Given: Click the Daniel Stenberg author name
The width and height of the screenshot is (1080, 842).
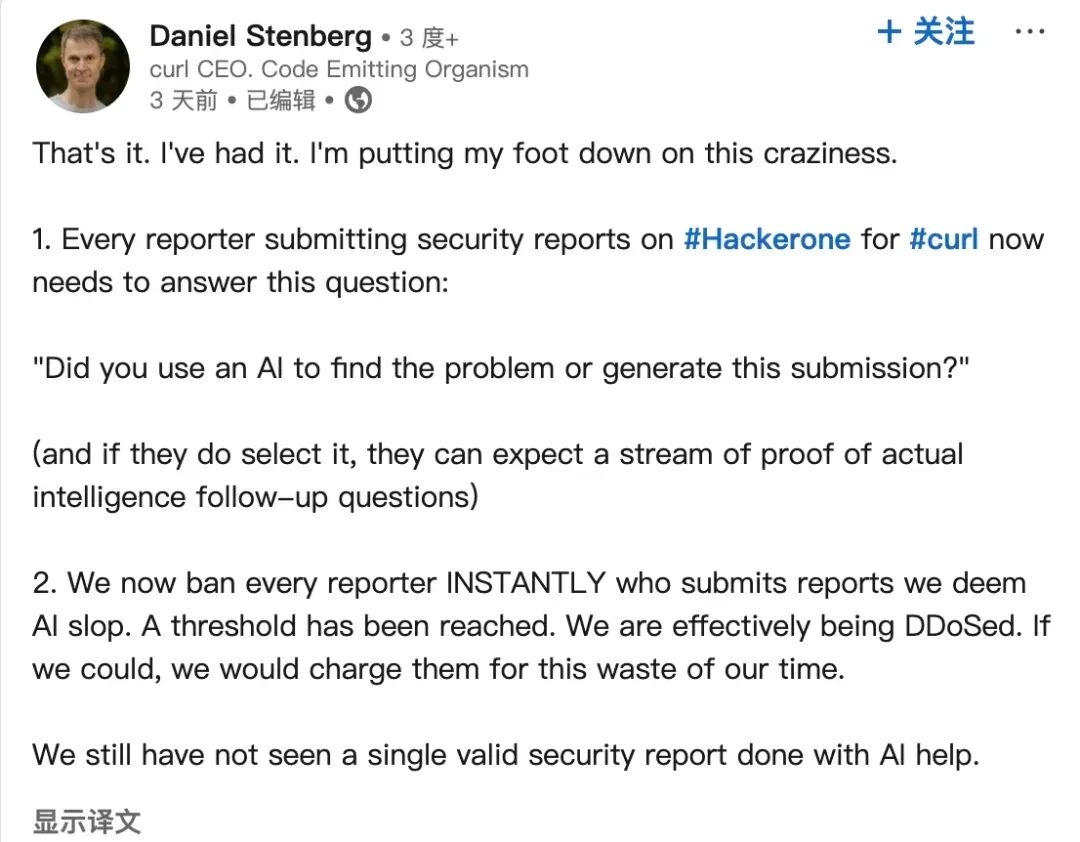Looking at the screenshot, I should (x=260, y=36).
